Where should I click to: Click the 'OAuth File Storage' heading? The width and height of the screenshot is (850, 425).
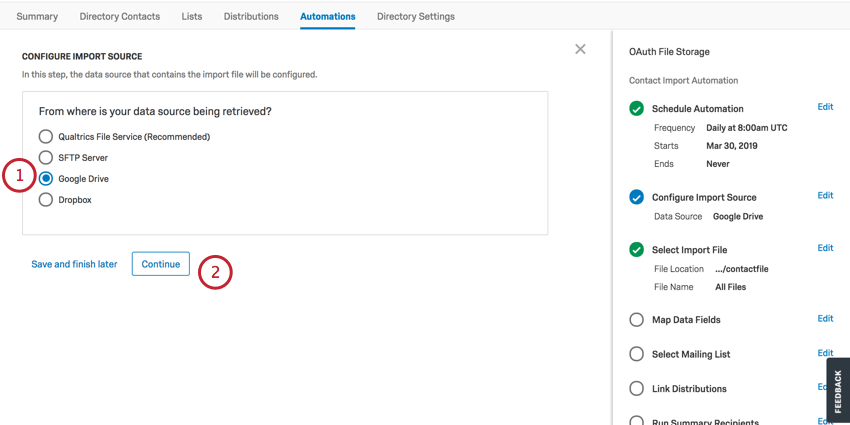point(669,52)
